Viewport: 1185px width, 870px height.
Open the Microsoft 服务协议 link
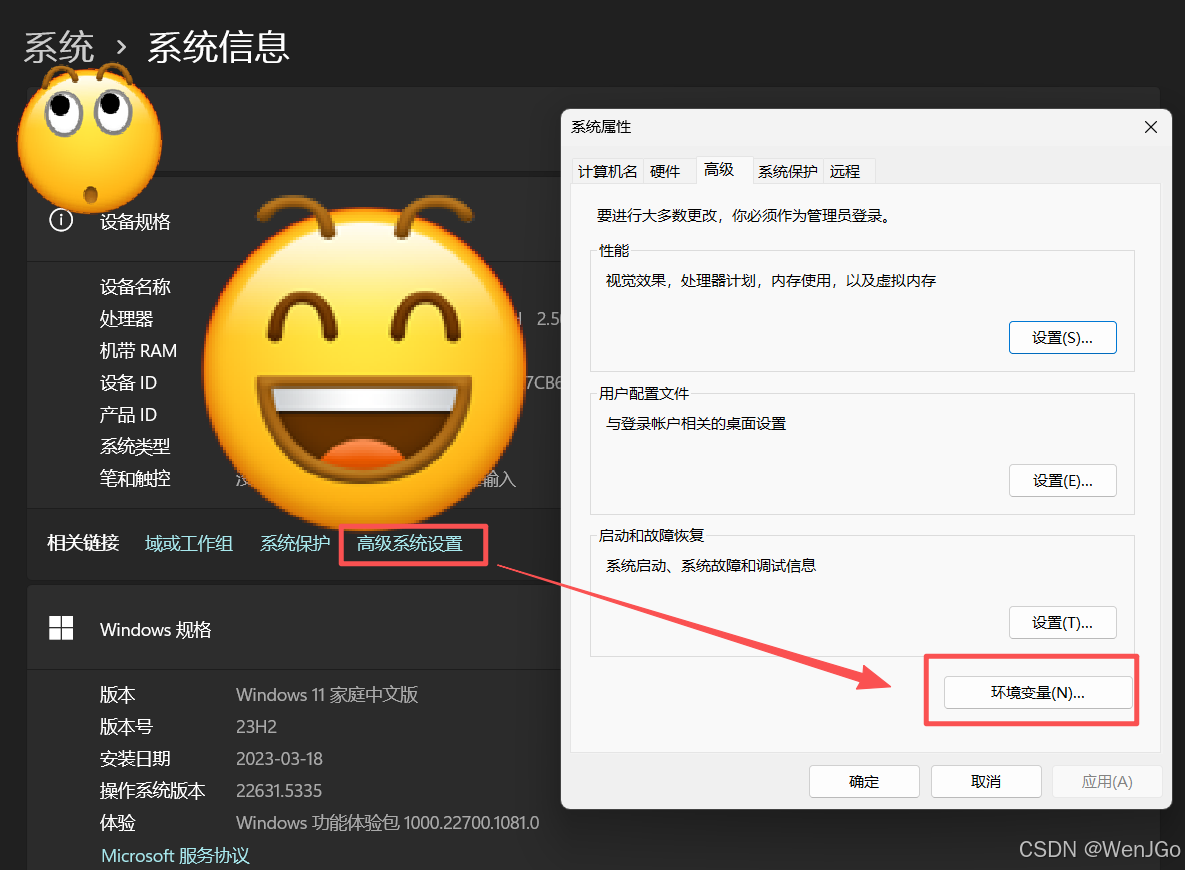(x=175, y=856)
